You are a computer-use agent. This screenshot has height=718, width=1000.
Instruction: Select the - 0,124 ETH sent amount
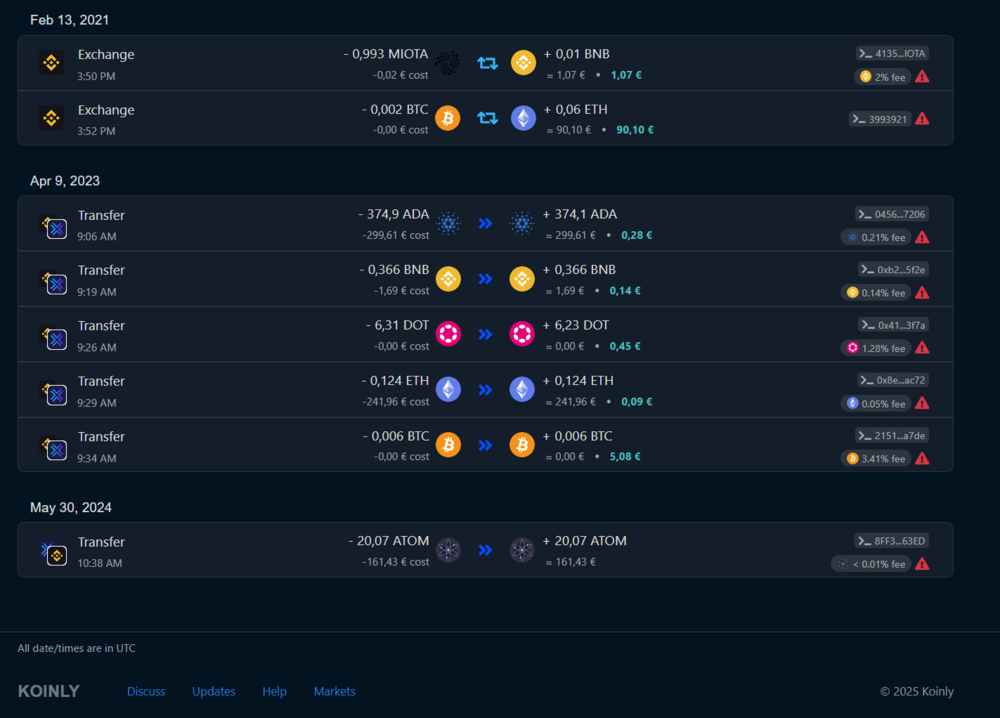pos(395,381)
